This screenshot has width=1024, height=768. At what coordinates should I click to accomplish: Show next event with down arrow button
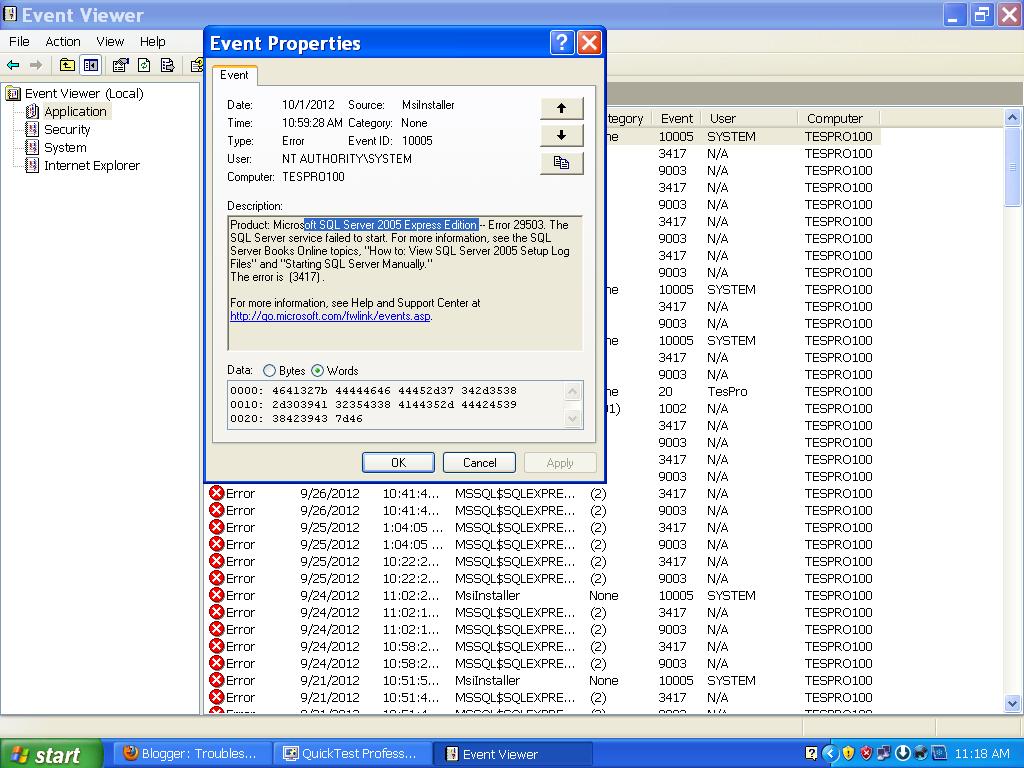(562, 135)
